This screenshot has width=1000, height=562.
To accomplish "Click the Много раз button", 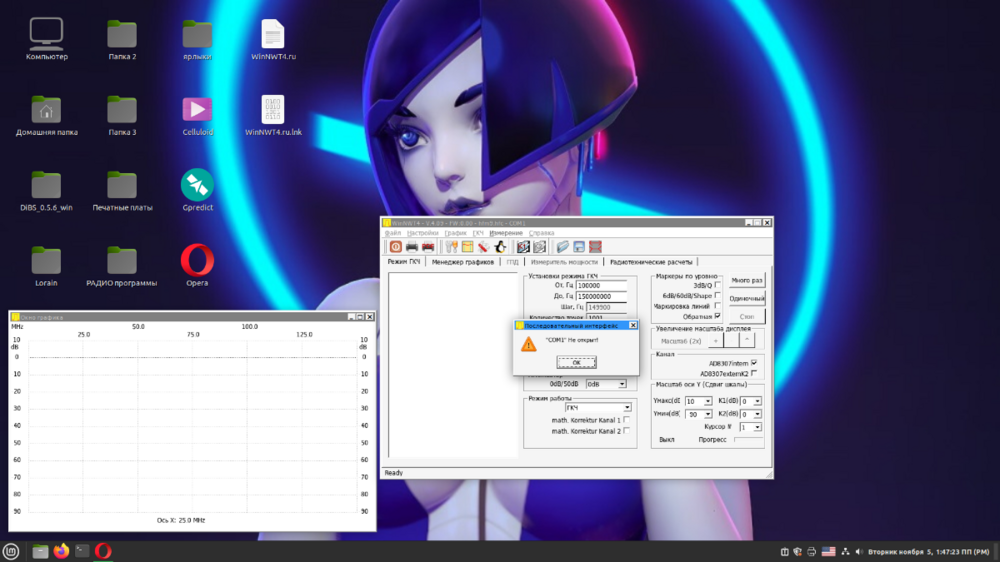I will click(747, 281).
